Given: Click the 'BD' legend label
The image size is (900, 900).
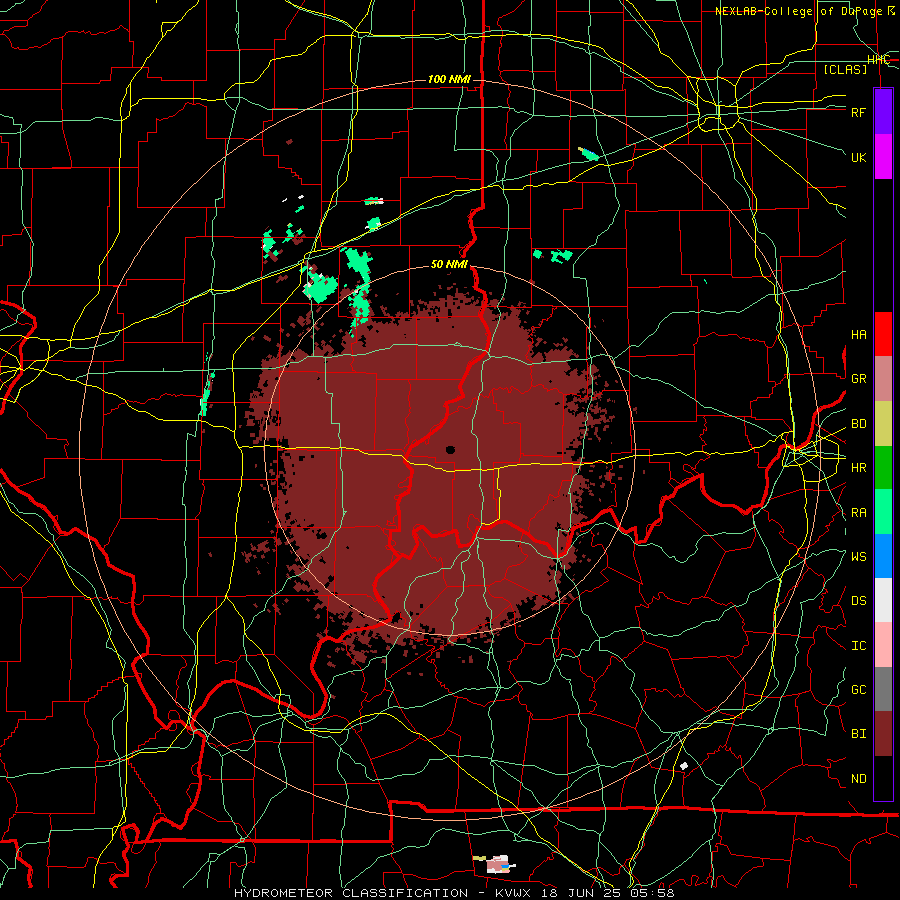Looking at the screenshot, I should [858, 424].
